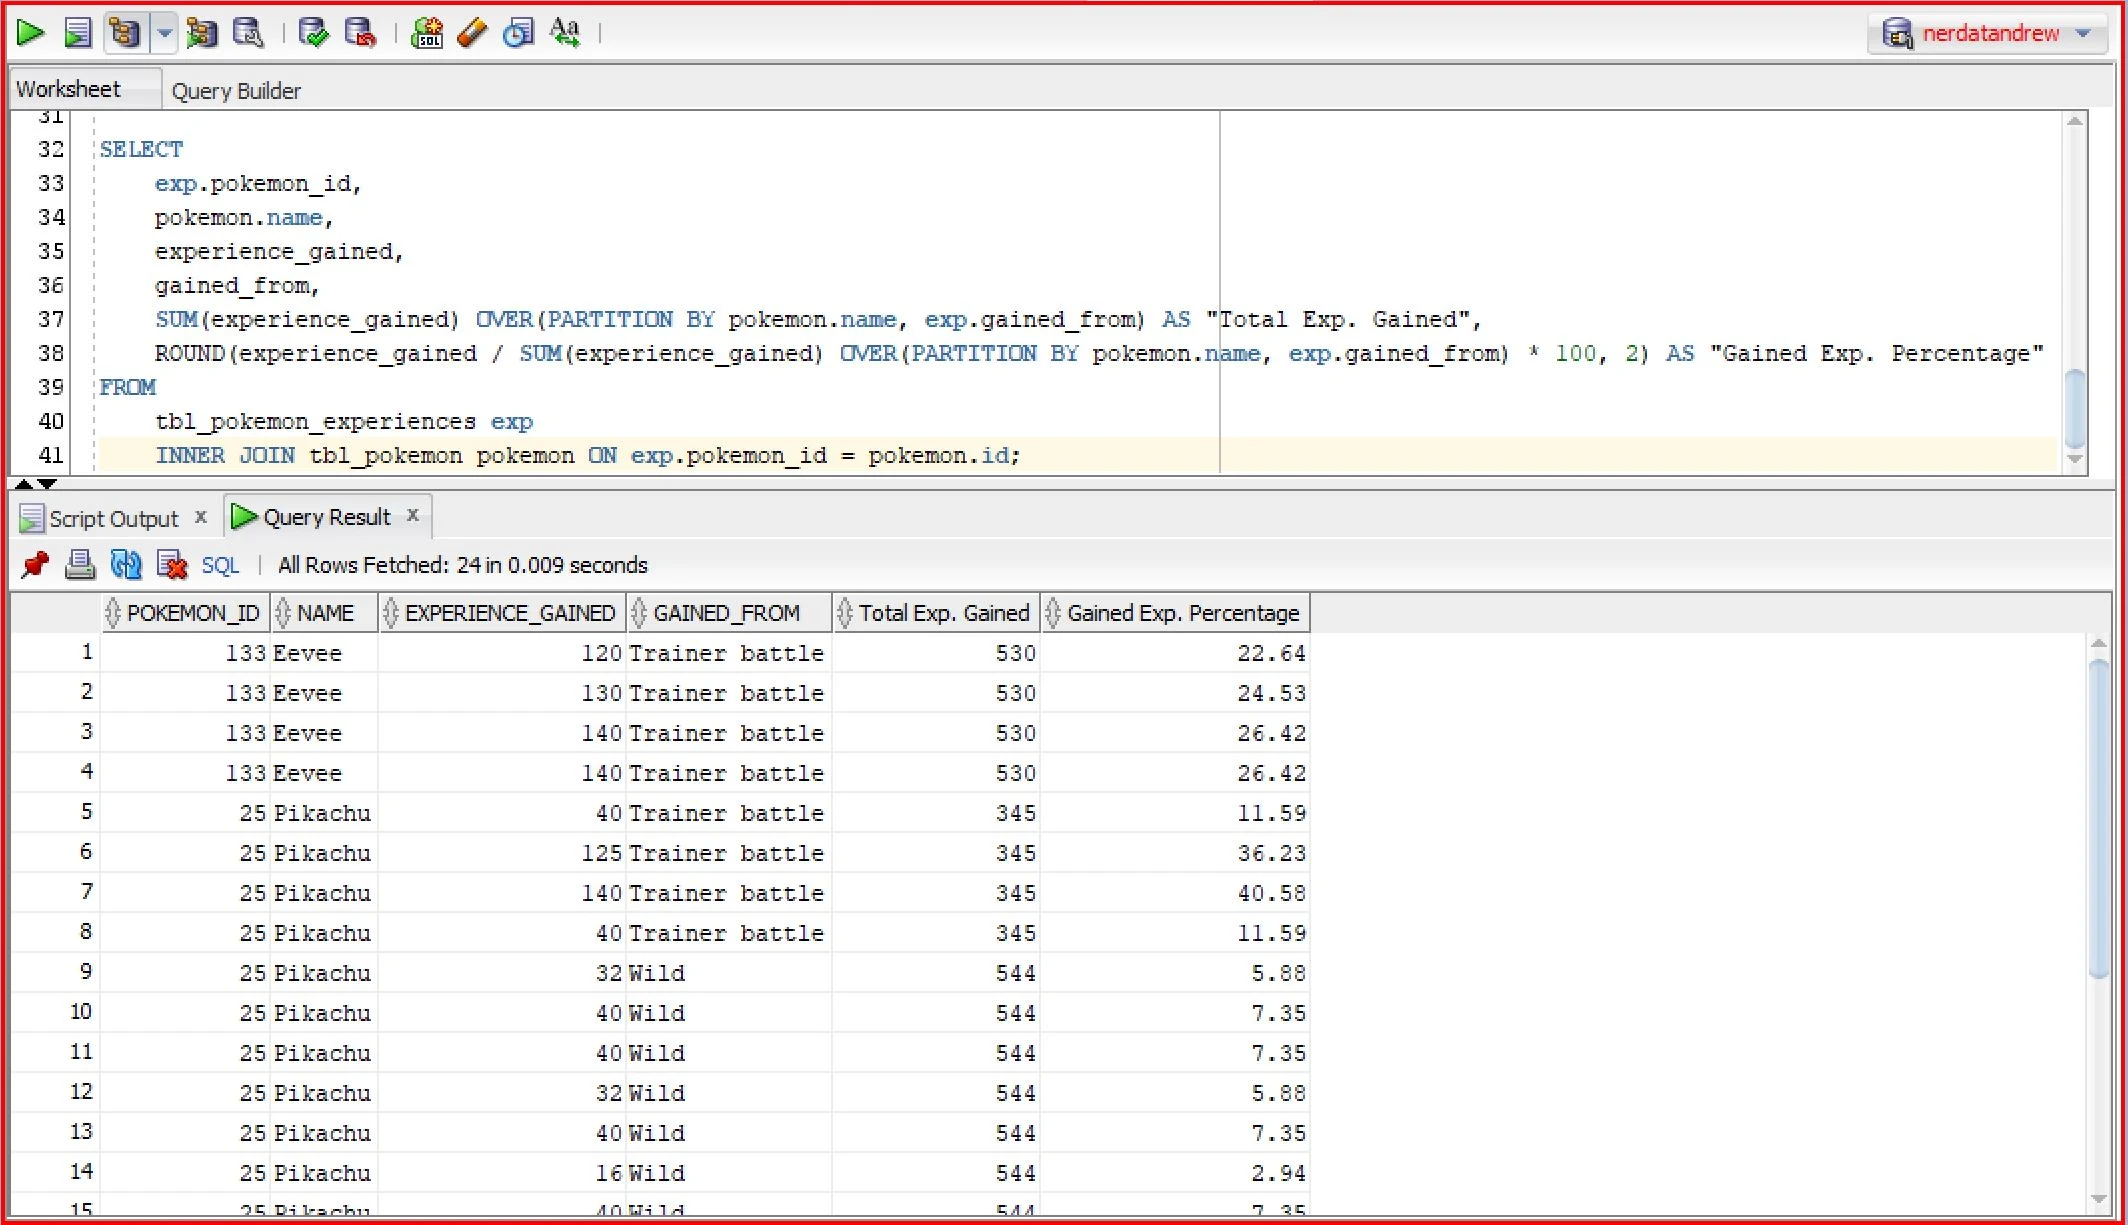Image resolution: width=2128 pixels, height=1225 pixels.
Task: Open the Script Output tab
Action: (x=112, y=518)
